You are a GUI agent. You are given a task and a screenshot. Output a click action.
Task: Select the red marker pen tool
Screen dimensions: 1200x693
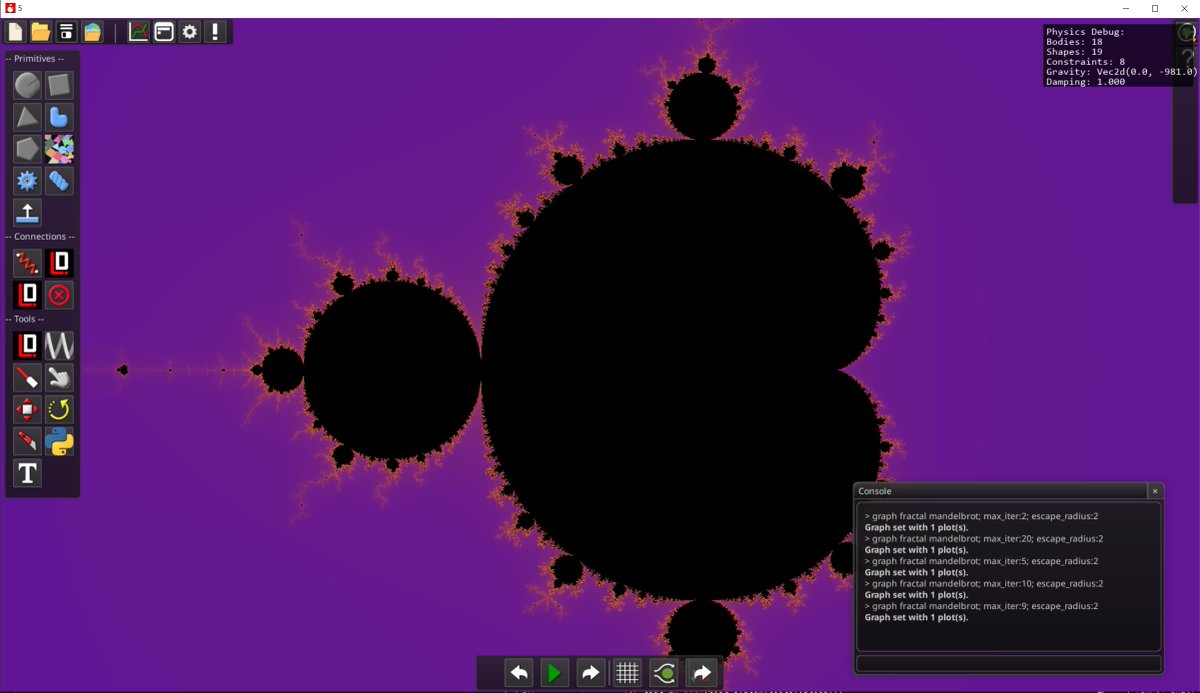point(27,378)
